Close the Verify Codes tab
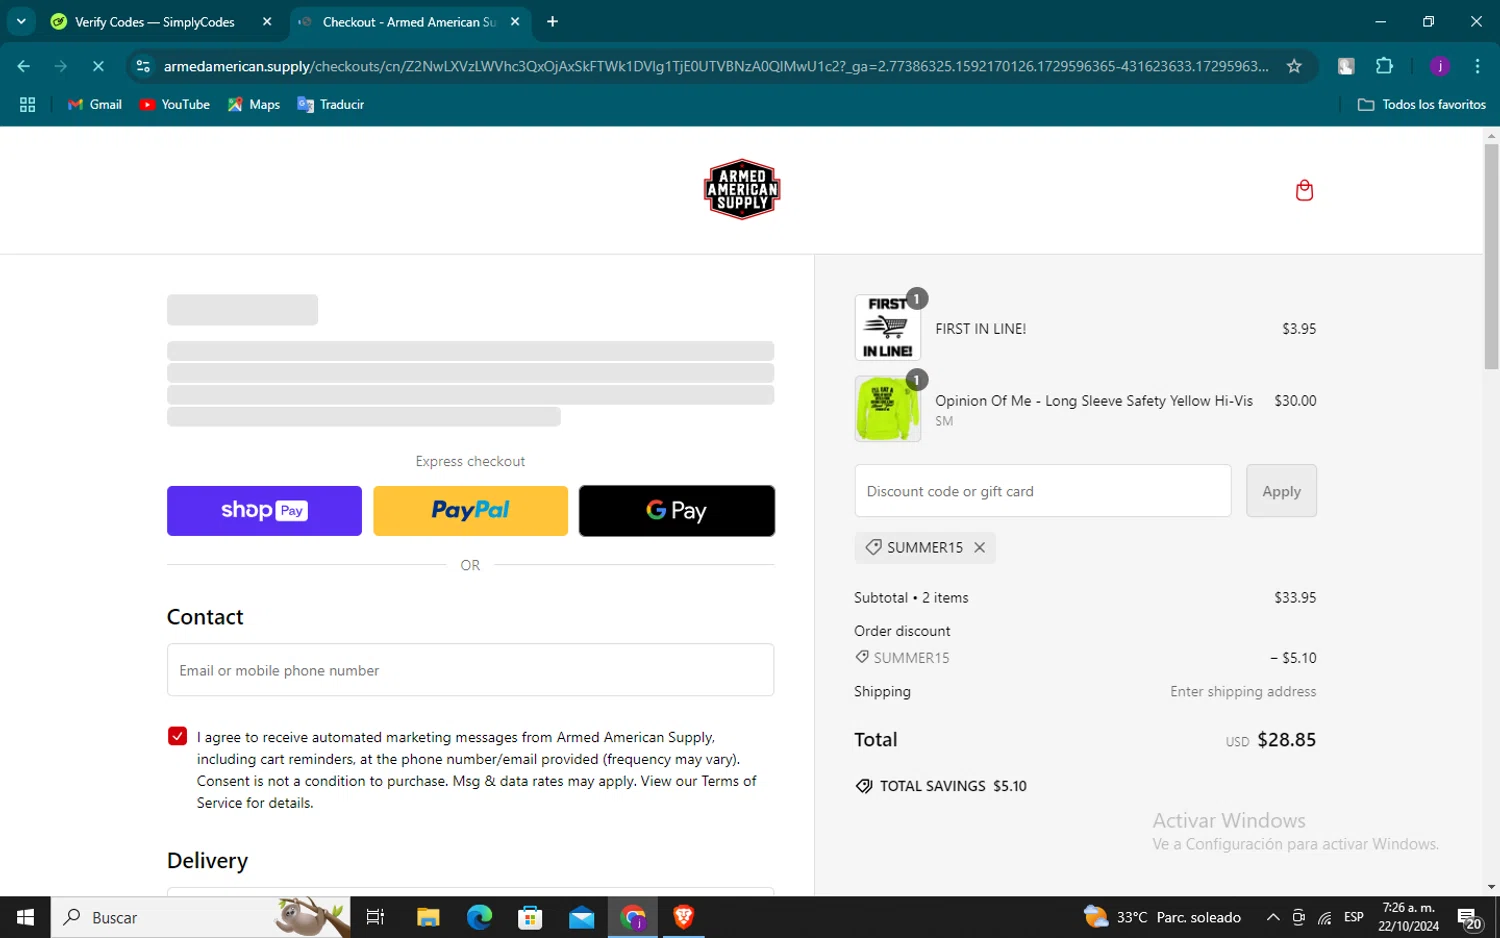Image resolution: width=1500 pixels, height=938 pixels. 267,22
